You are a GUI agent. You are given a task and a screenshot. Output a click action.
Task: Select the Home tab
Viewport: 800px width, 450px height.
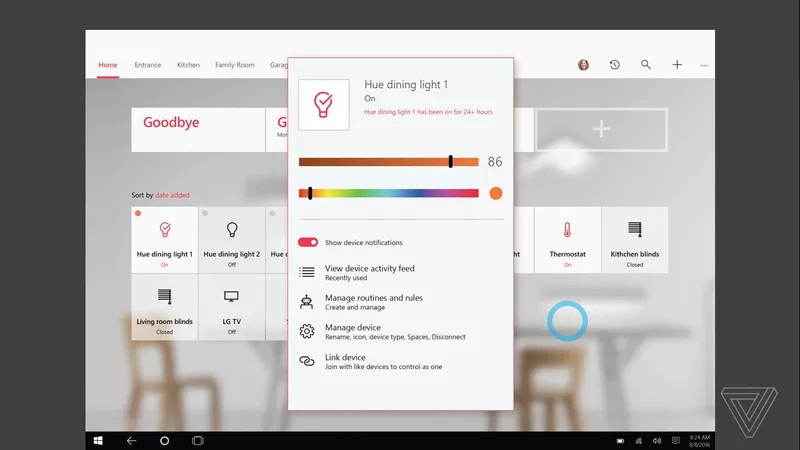click(x=108, y=65)
